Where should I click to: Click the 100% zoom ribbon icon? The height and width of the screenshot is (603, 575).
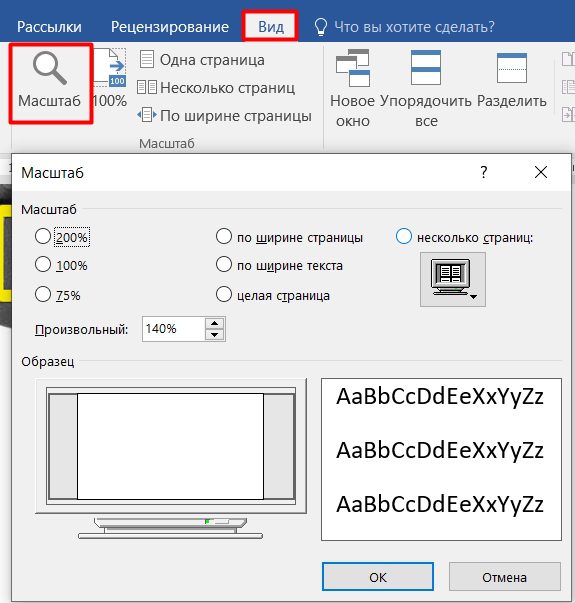(x=110, y=78)
